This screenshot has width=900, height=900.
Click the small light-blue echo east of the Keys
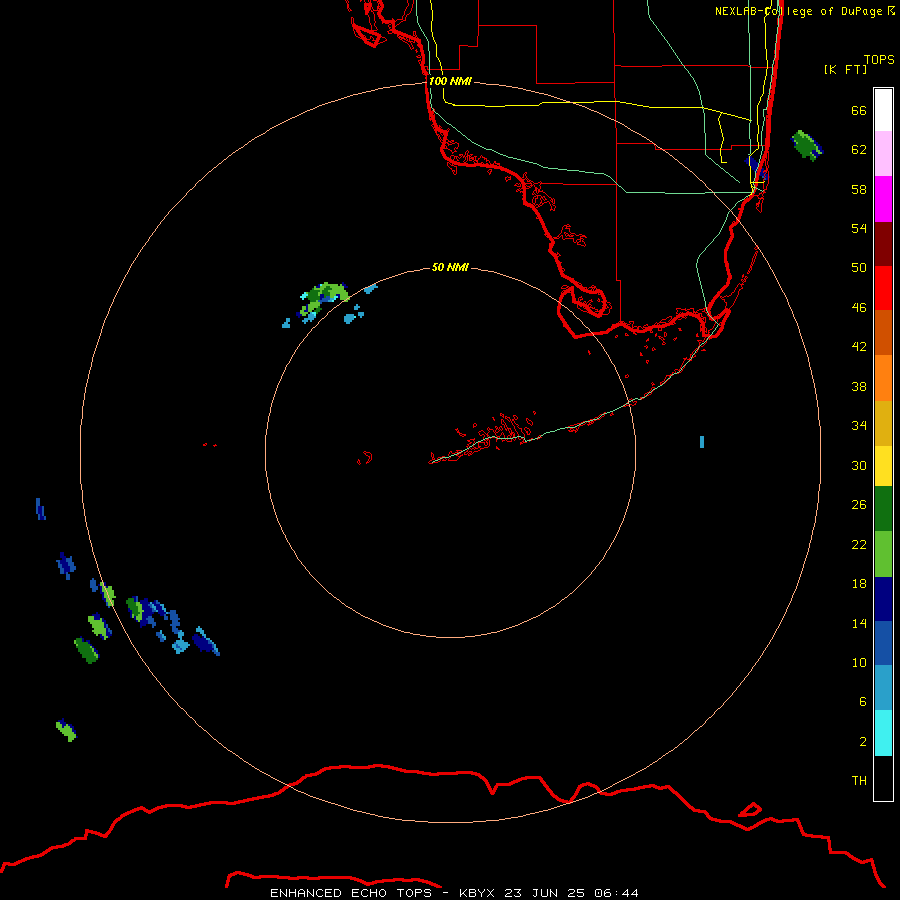[702, 442]
